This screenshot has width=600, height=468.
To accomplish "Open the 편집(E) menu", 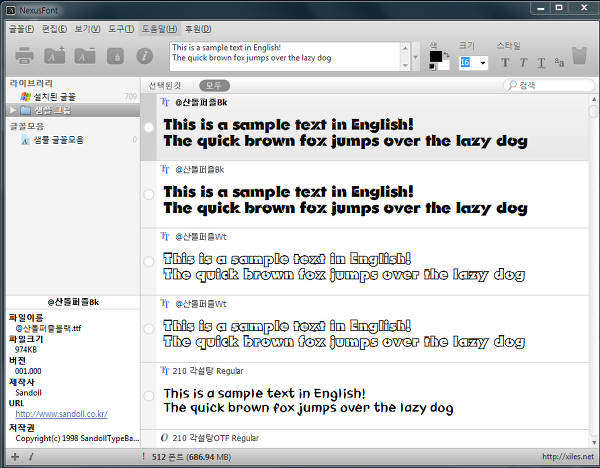I will point(54,29).
